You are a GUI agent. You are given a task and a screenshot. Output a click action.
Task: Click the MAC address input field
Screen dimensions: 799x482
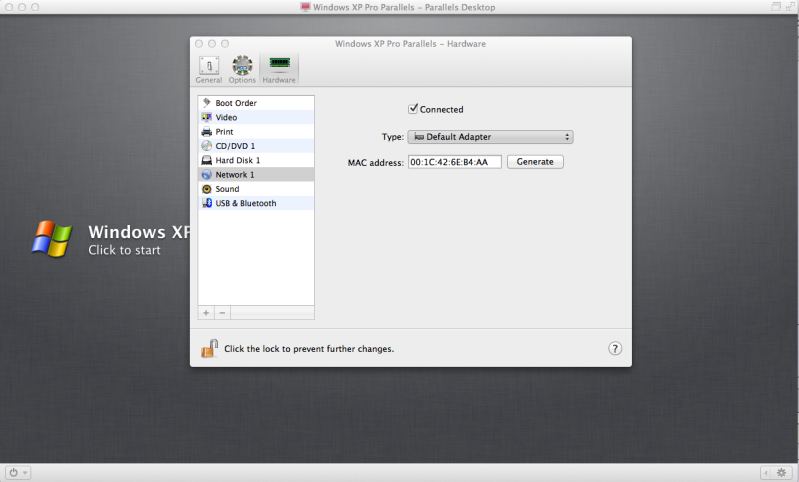[455, 162]
